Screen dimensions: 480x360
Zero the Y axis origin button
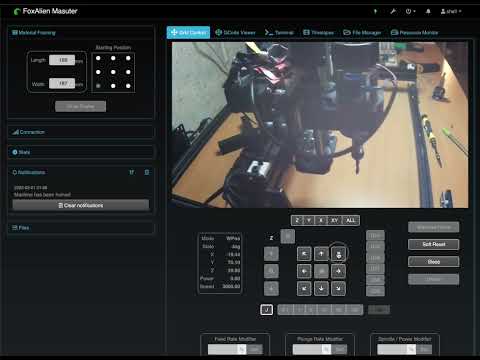(309, 220)
